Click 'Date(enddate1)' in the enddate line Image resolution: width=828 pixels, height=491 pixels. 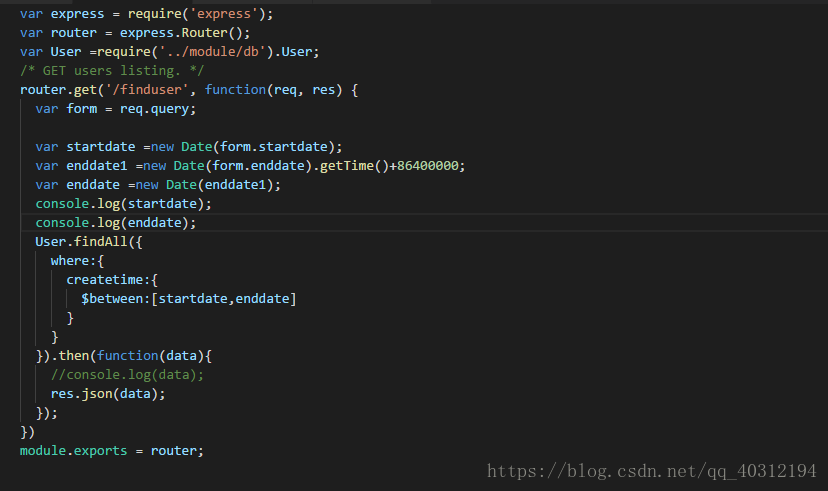click(220, 185)
